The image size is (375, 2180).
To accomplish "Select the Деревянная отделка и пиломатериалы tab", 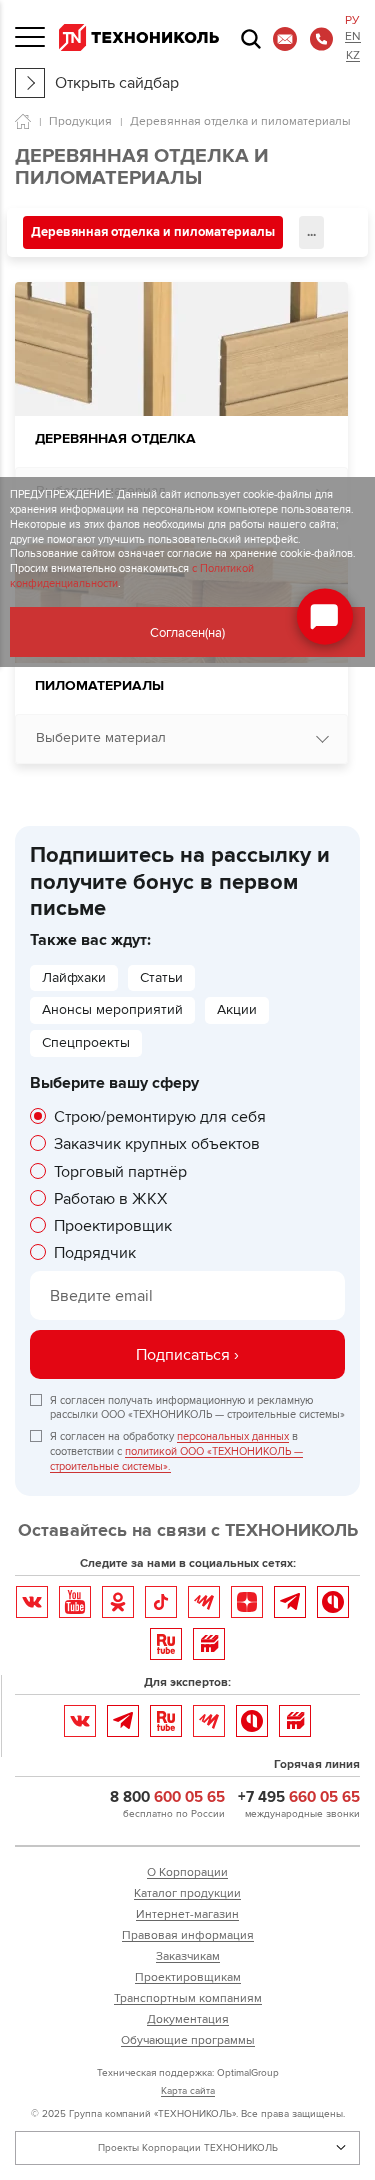I will pos(153,232).
